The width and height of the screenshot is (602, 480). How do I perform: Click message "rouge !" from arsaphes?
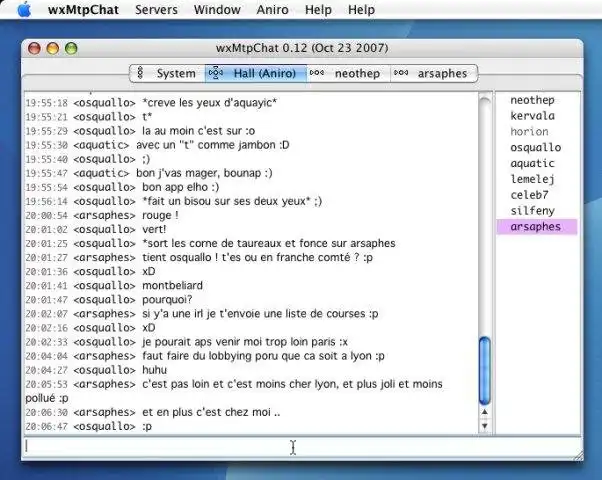pos(160,215)
